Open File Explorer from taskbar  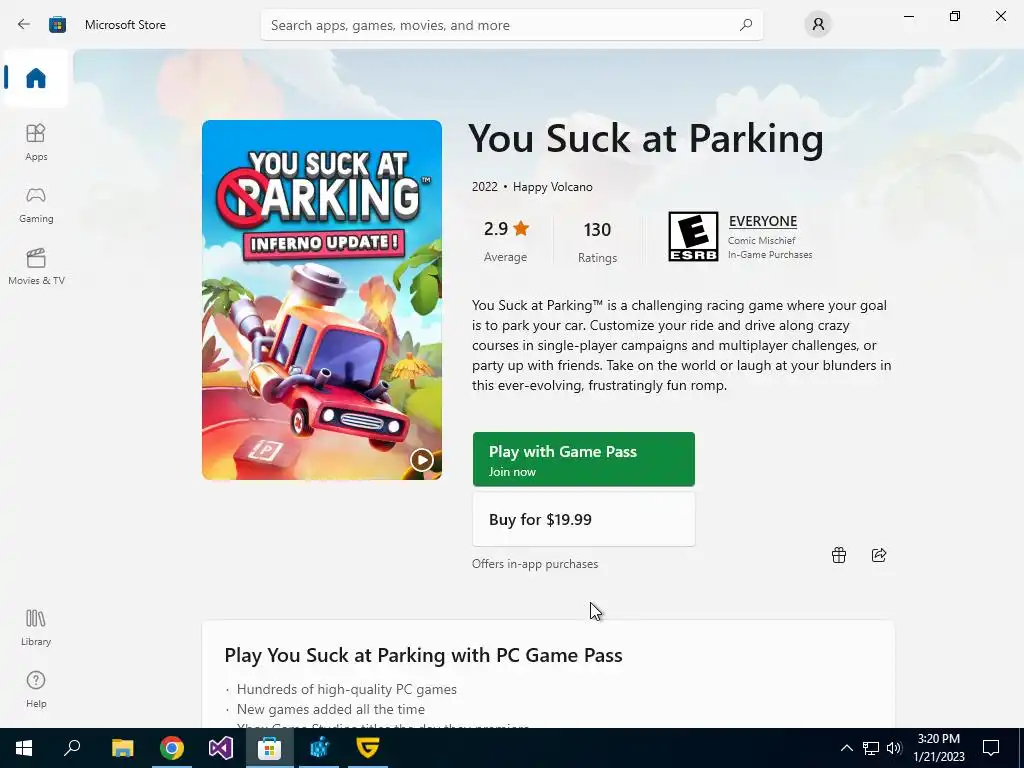click(x=122, y=748)
